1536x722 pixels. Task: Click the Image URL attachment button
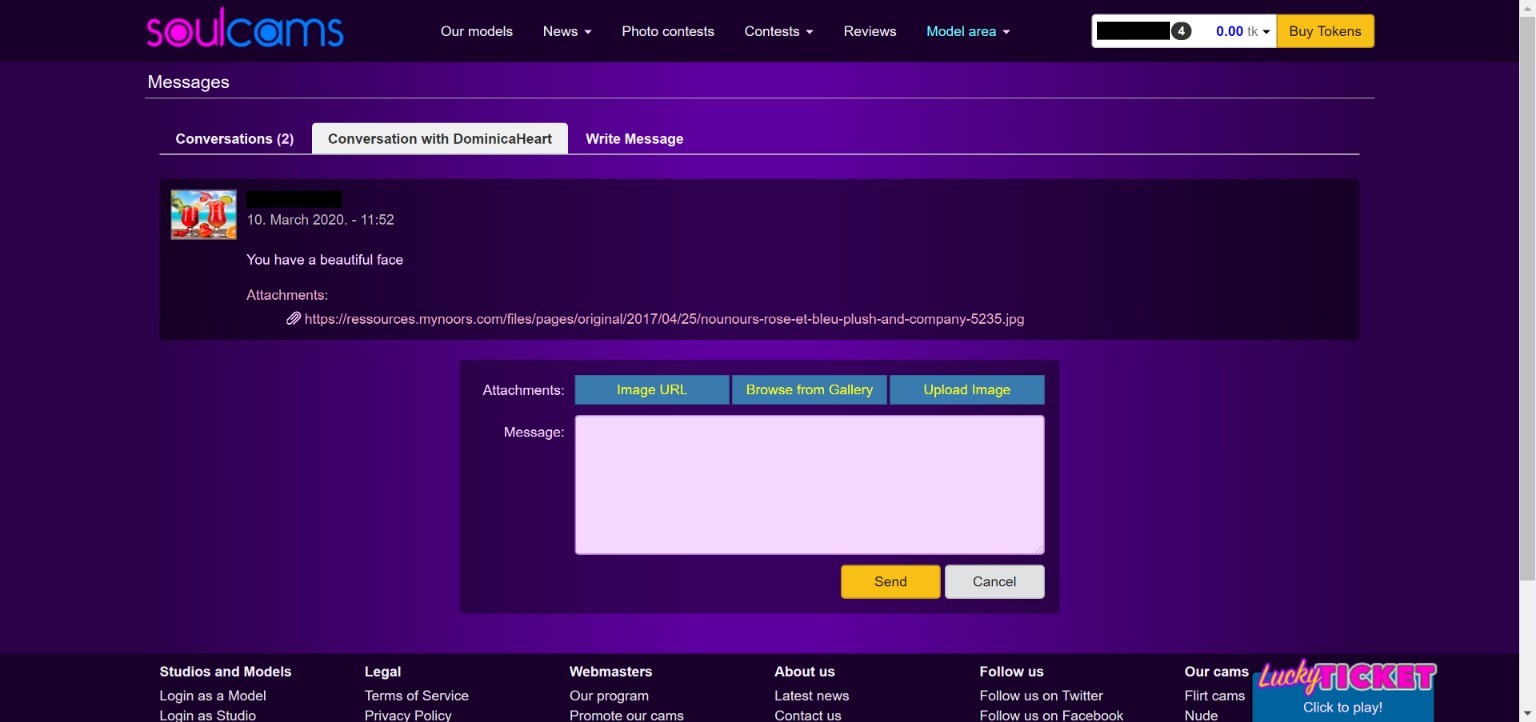(652, 390)
